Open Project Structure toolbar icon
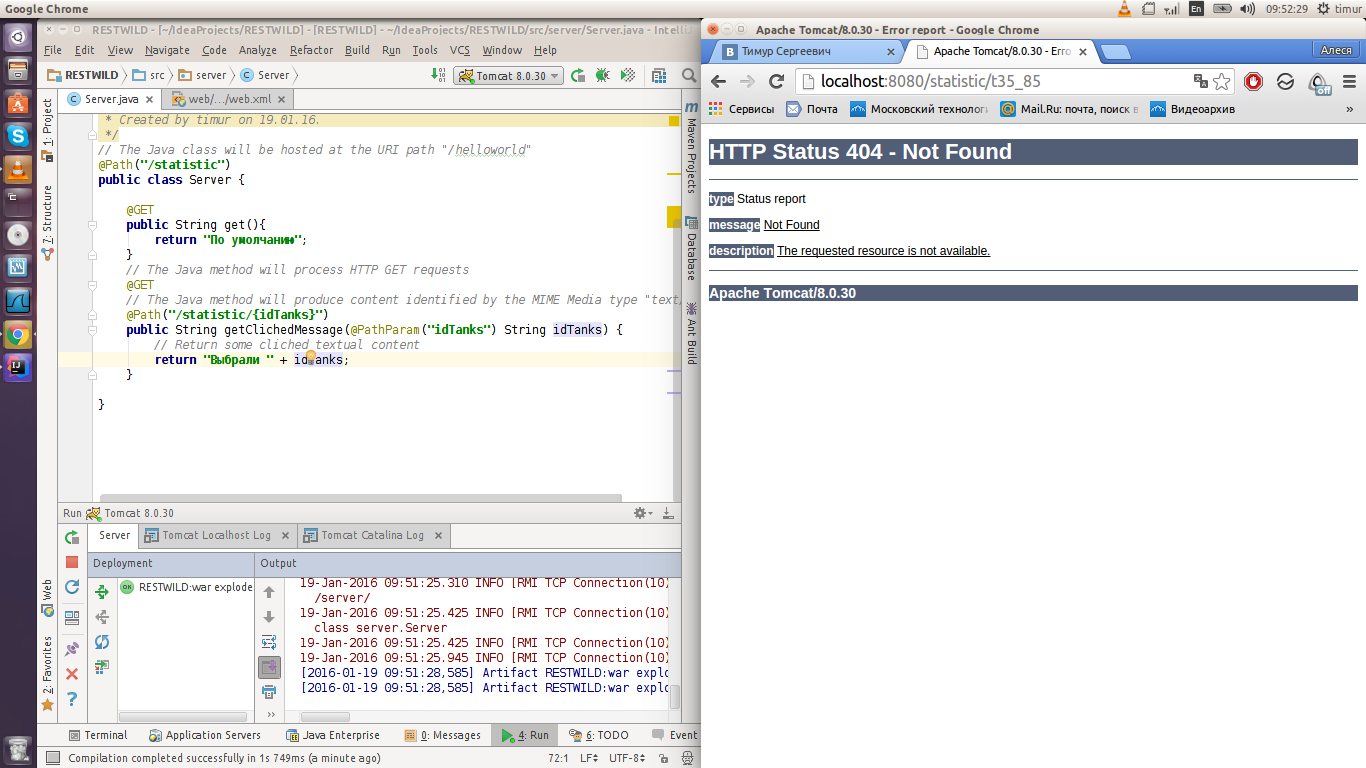The image size is (1366, 768). 659,75
